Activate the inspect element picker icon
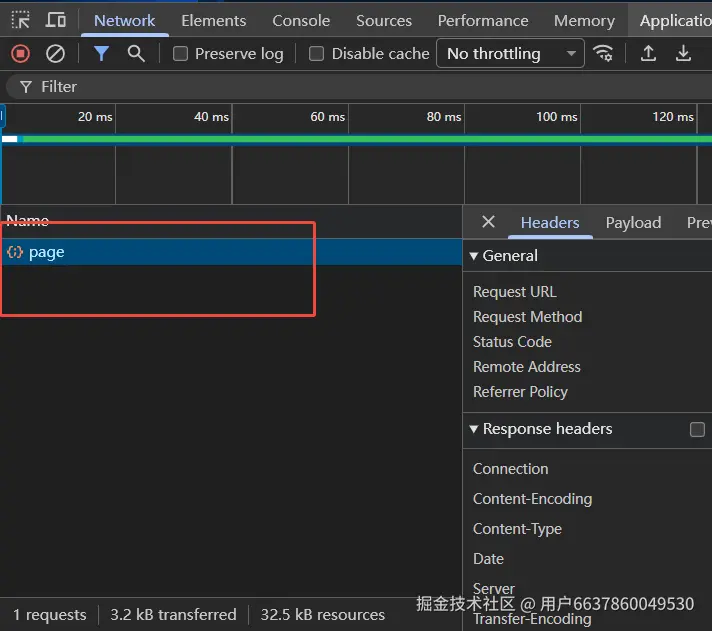Image resolution: width=712 pixels, height=631 pixels. click(x=20, y=20)
